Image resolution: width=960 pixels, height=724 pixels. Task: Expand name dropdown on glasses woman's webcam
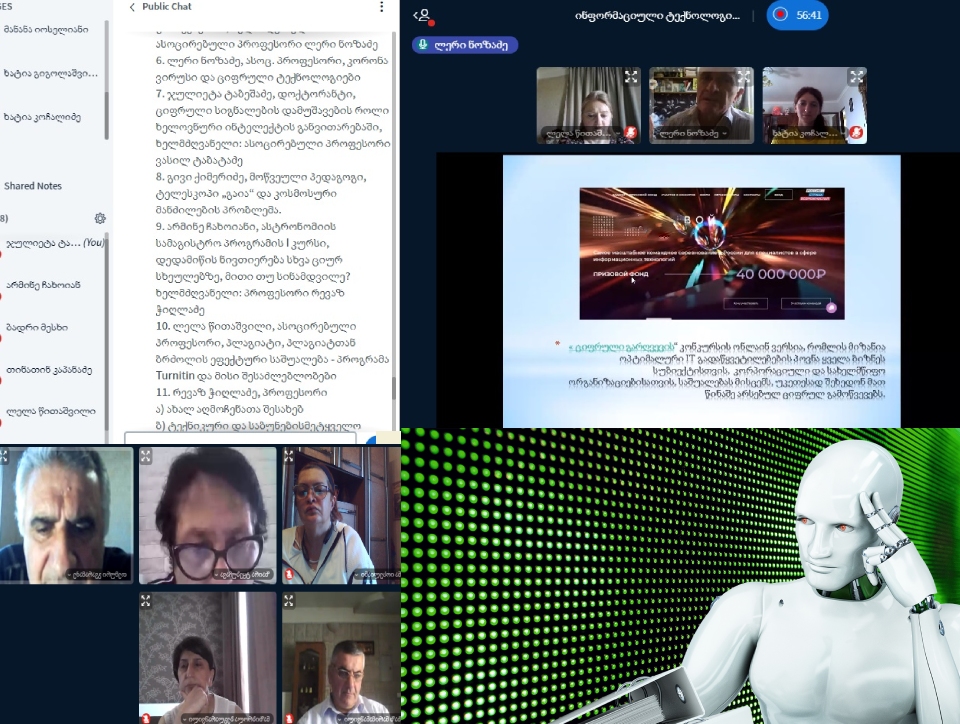point(215,575)
